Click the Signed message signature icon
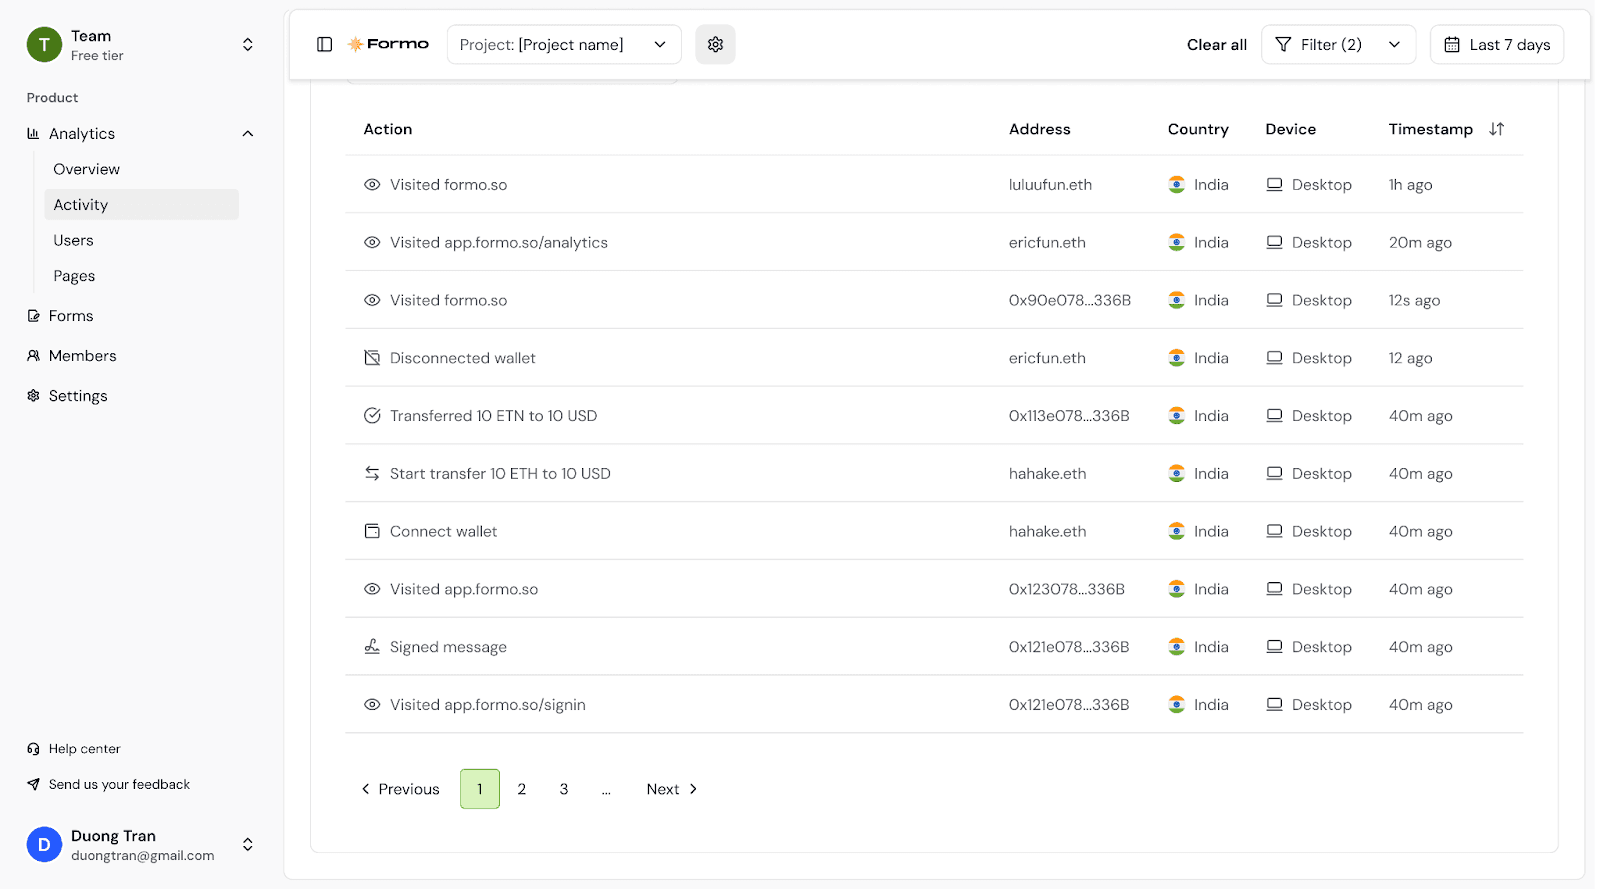1600x889 pixels. coord(372,646)
